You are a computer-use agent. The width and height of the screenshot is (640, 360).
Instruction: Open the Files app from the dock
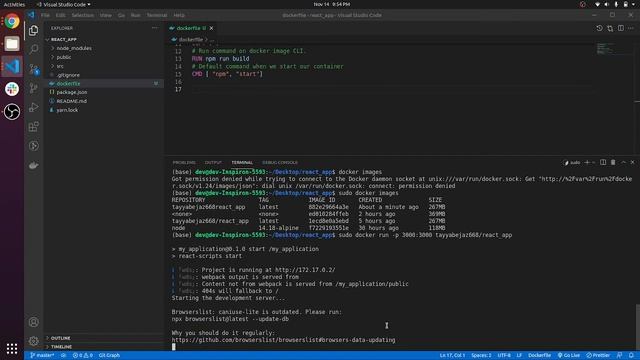tap(12, 44)
